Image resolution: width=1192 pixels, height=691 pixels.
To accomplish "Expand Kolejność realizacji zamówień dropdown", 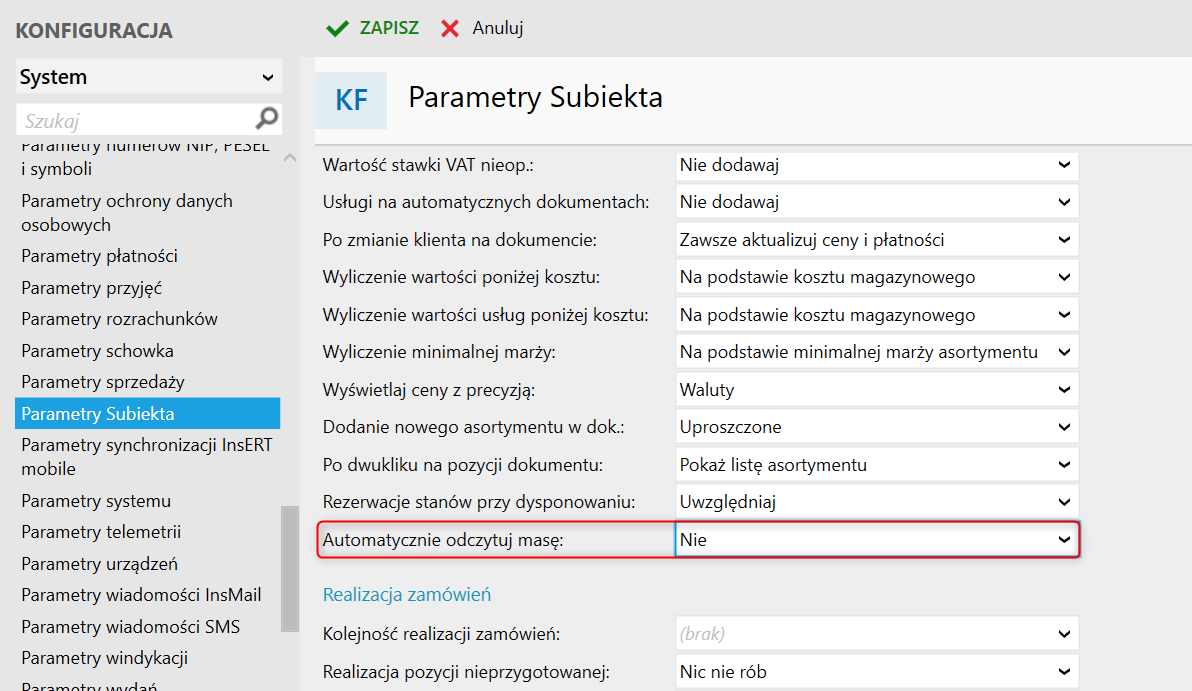I will (1063, 633).
